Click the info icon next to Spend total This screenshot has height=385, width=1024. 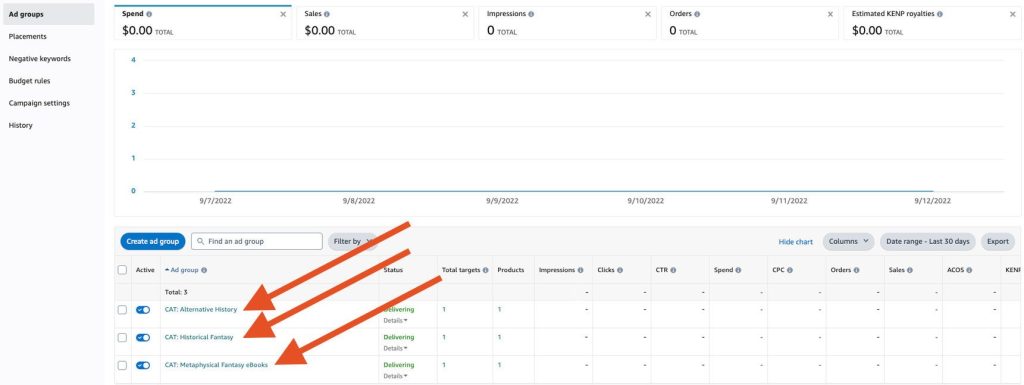[150, 14]
